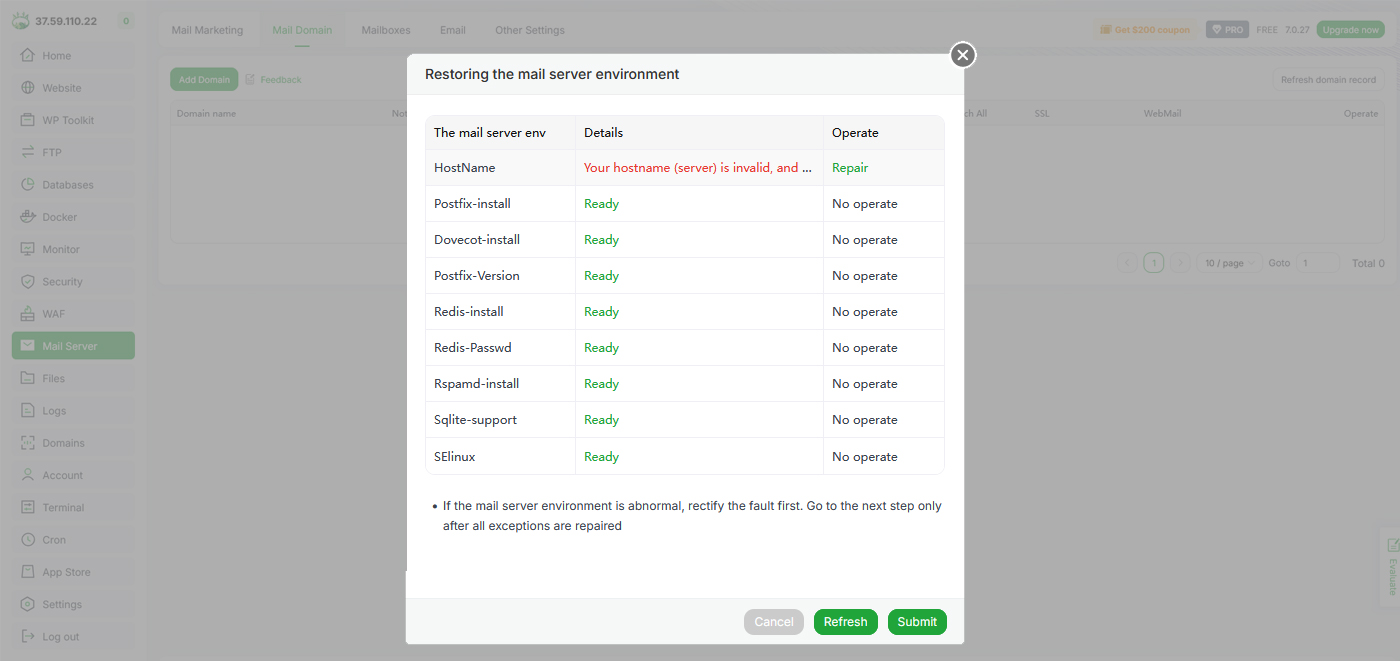This screenshot has height=661, width=1400.
Task: Click the Get $200 coupon banner
Action: 1145,30
